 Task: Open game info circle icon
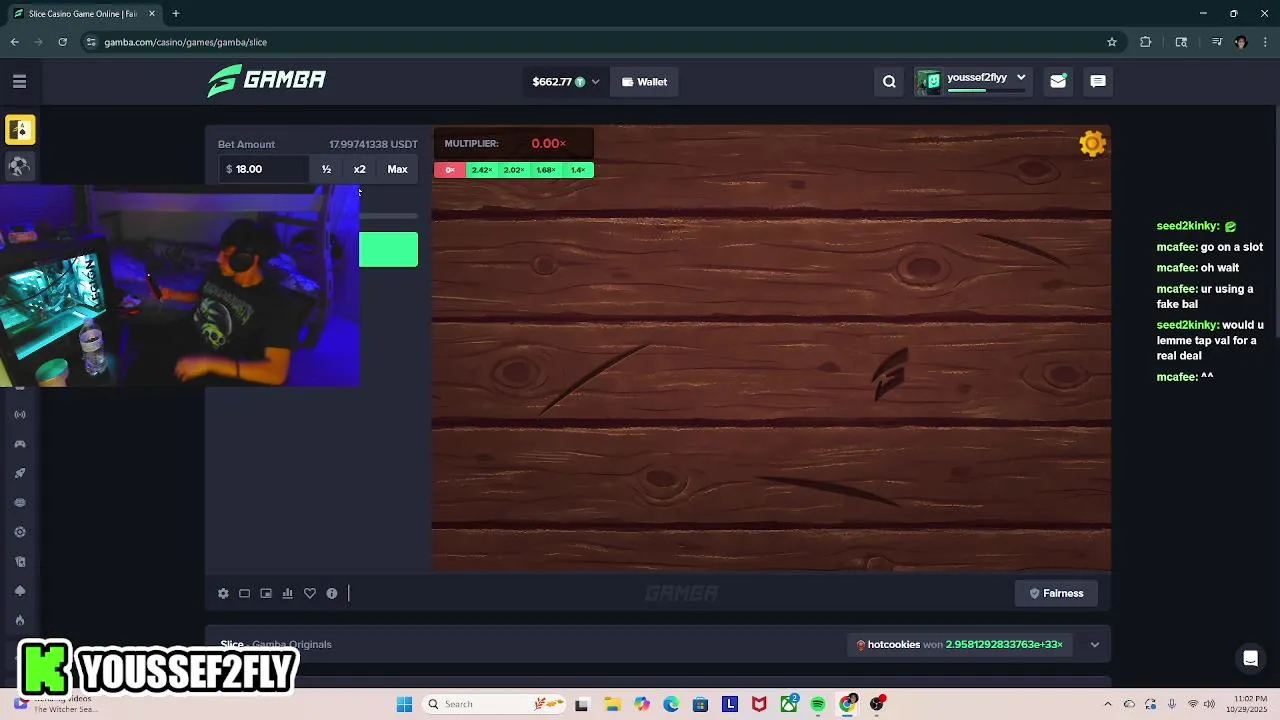click(x=332, y=593)
